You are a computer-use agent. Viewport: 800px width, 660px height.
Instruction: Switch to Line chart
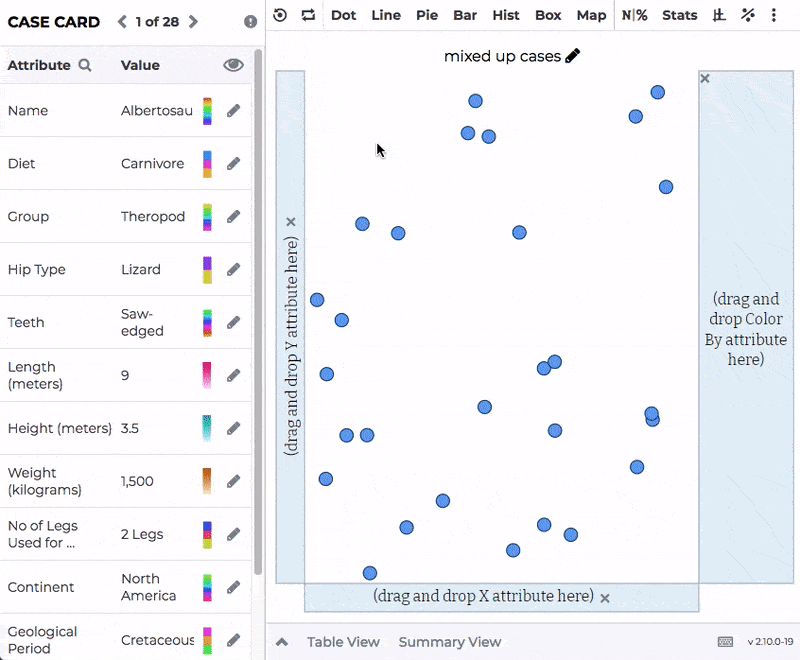[386, 15]
